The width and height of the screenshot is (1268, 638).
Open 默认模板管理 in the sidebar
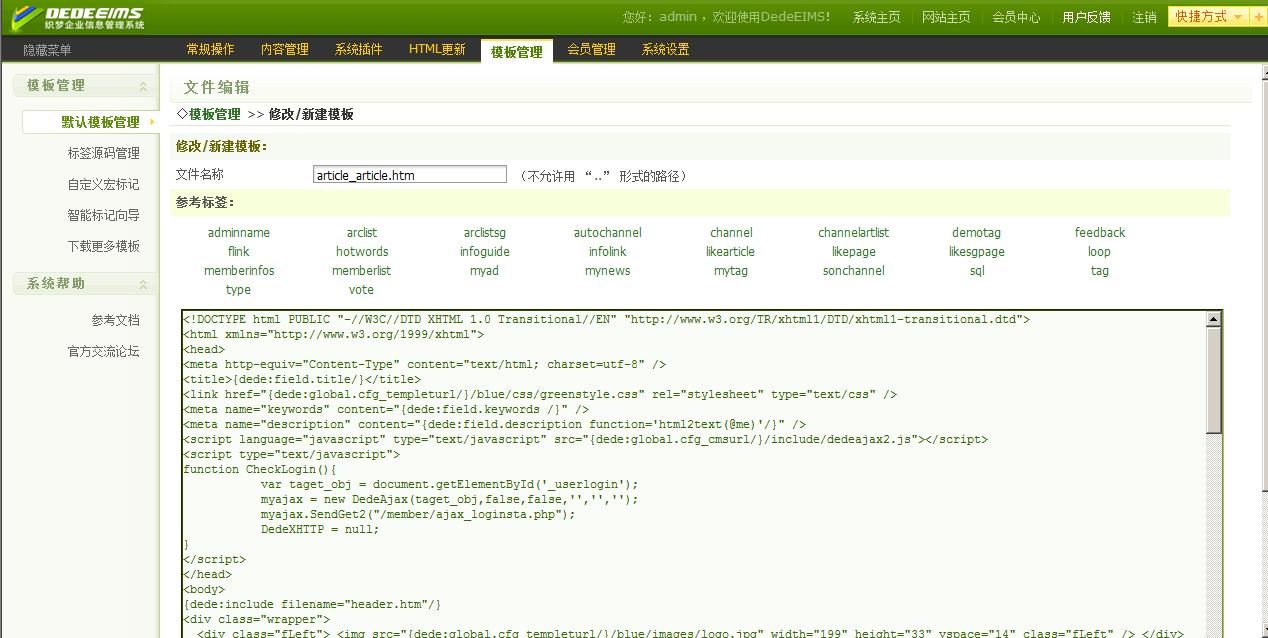click(x=100, y=122)
